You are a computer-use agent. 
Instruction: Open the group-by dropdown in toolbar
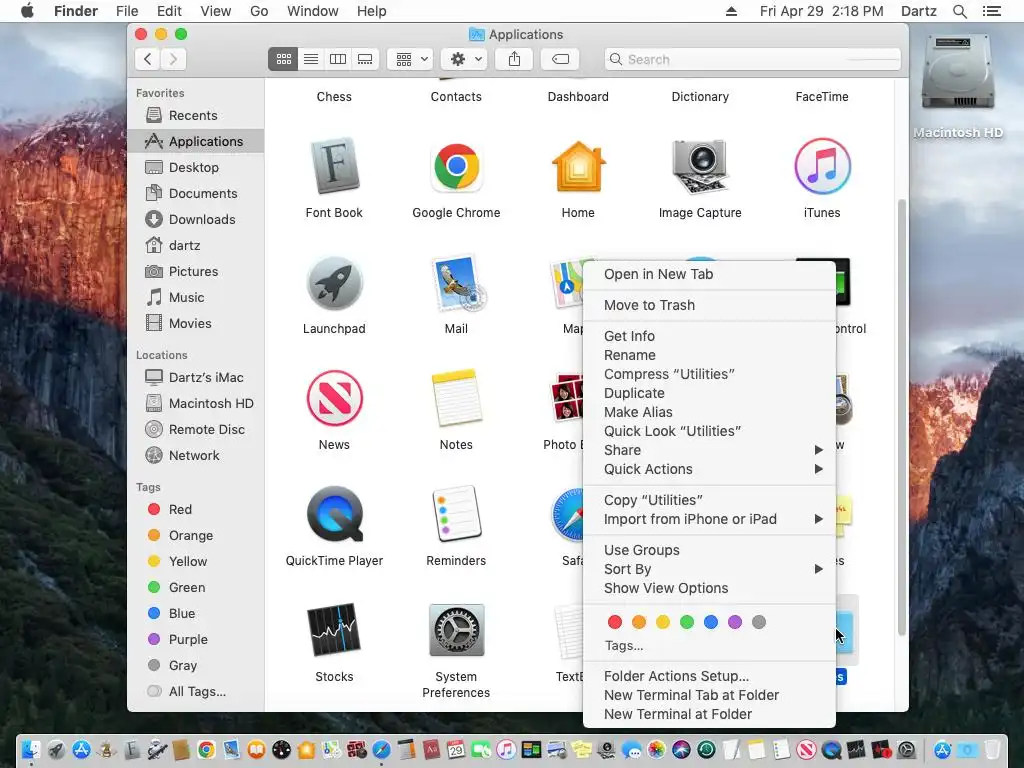[411, 59]
